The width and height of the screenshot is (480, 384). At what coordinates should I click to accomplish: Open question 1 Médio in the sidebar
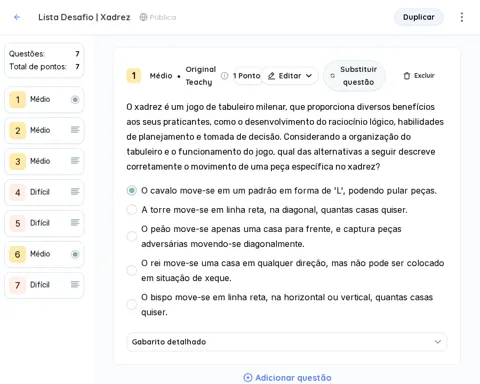coord(44,99)
